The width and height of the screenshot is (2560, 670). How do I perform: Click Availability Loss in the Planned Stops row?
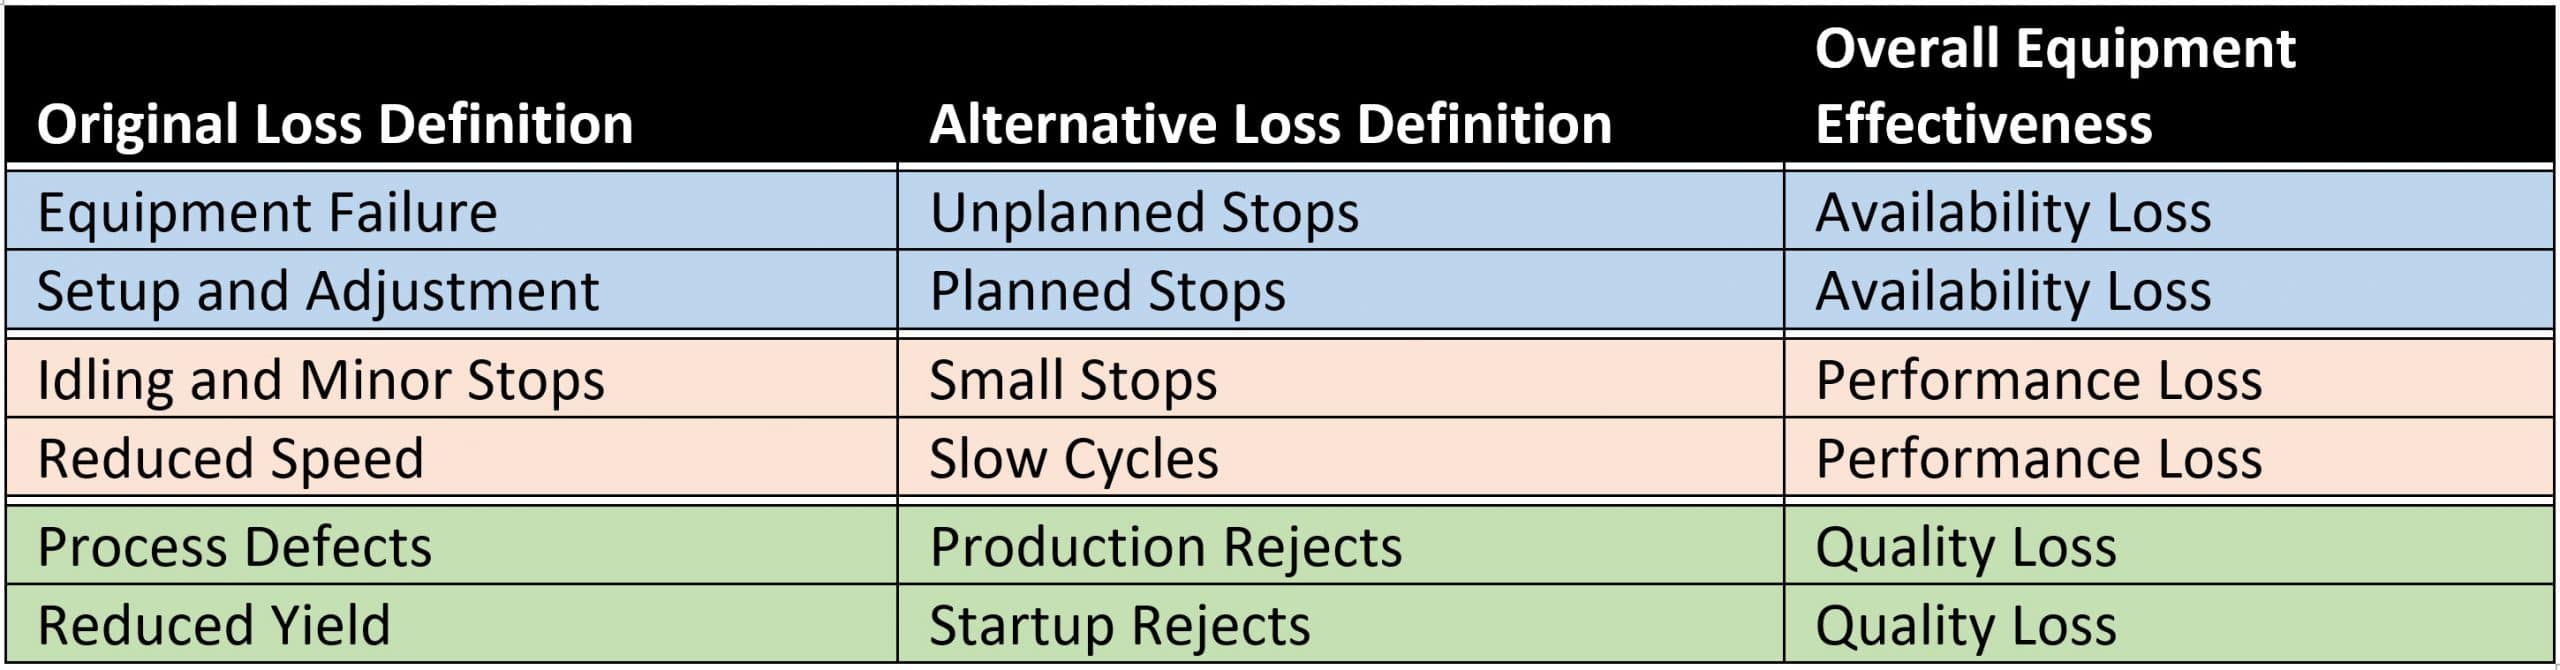click(x=2012, y=291)
